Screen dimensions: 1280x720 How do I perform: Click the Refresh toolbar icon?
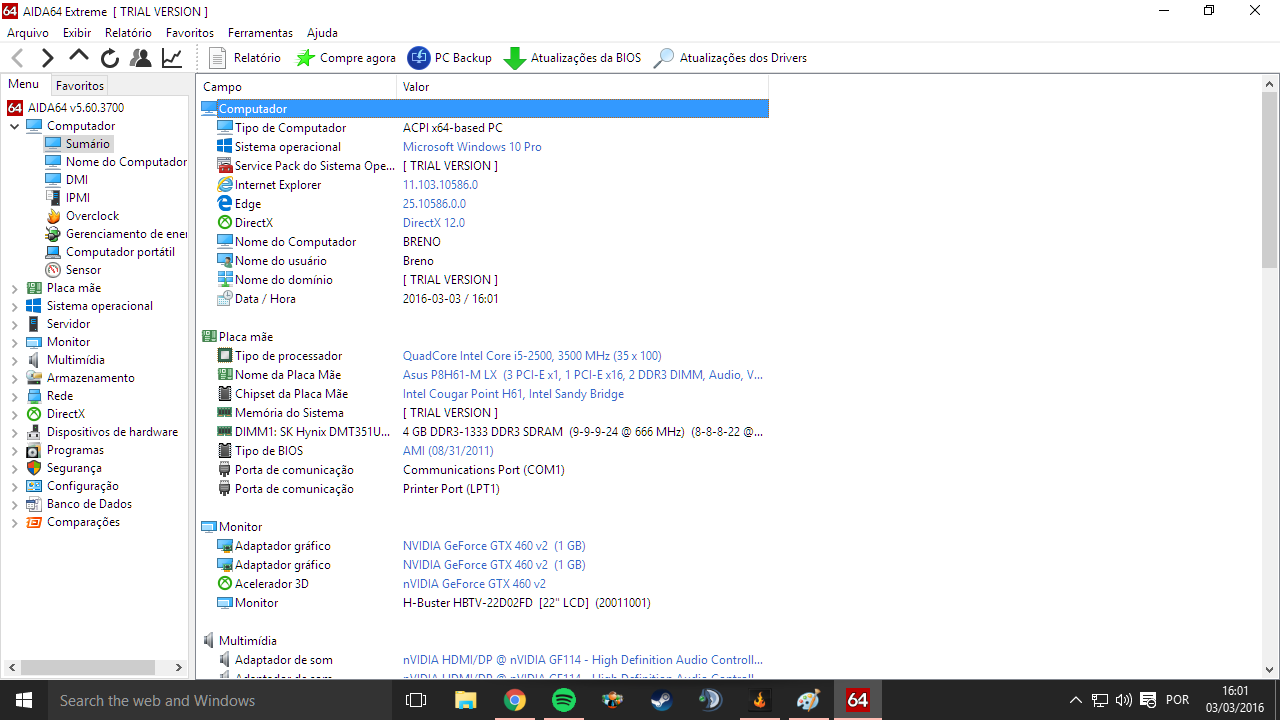click(110, 58)
